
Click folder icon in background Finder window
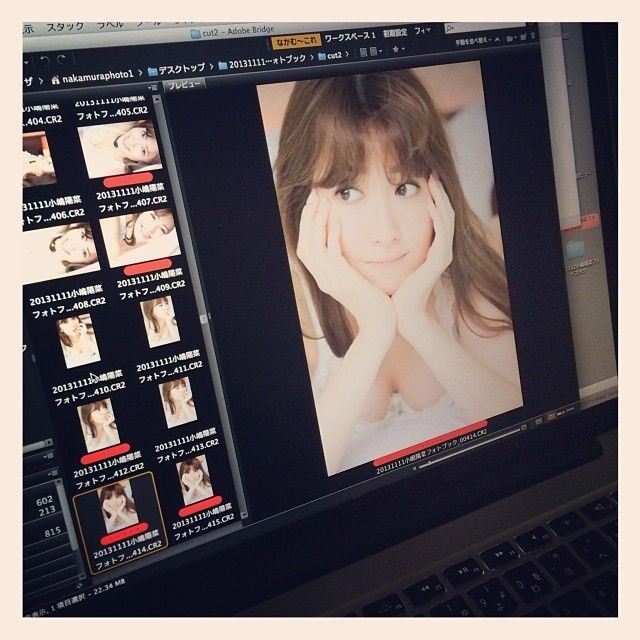pyautogui.click(x=576, y=250)
